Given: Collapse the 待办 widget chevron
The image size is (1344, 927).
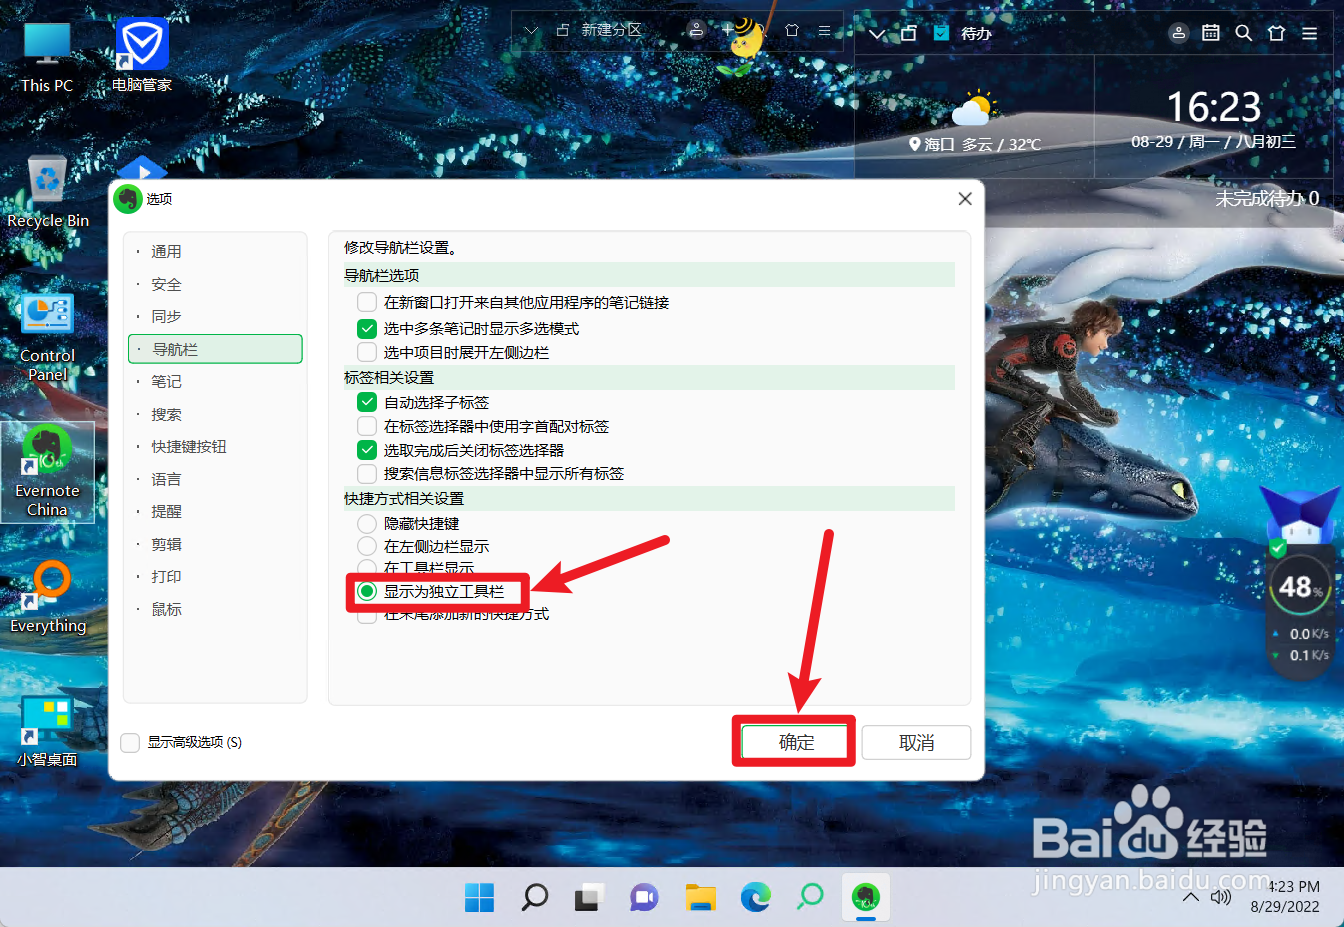Looking at the screenshot, I should coord(877,34).
